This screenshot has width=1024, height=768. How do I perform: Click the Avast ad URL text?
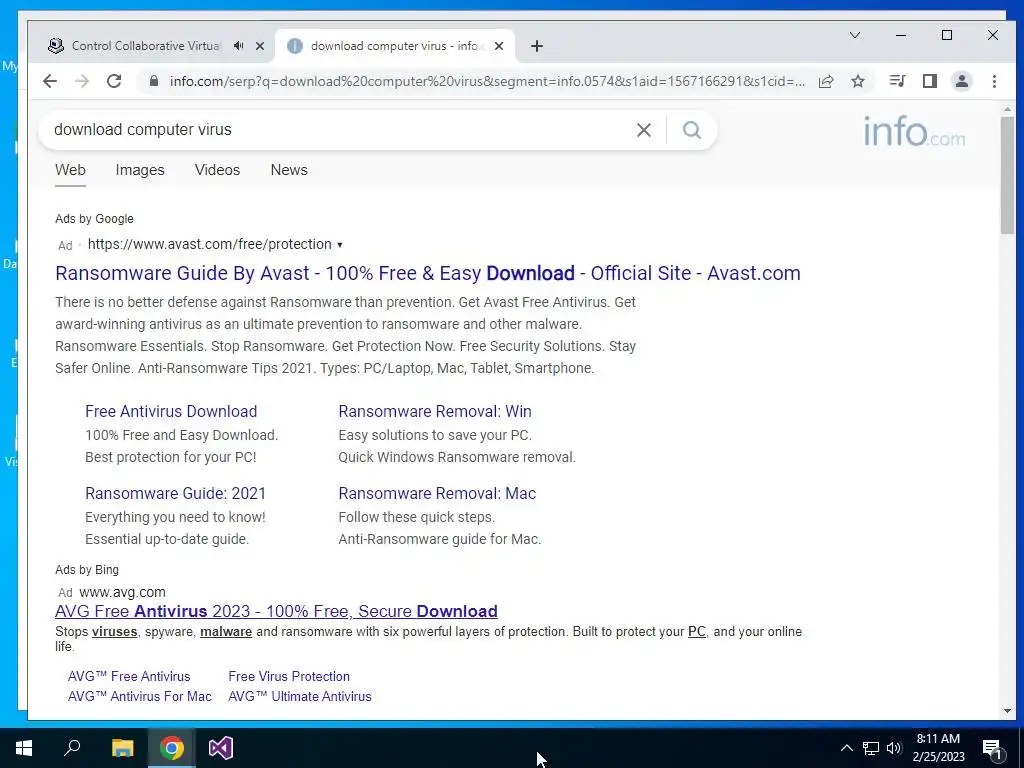[x=210, y=244]
